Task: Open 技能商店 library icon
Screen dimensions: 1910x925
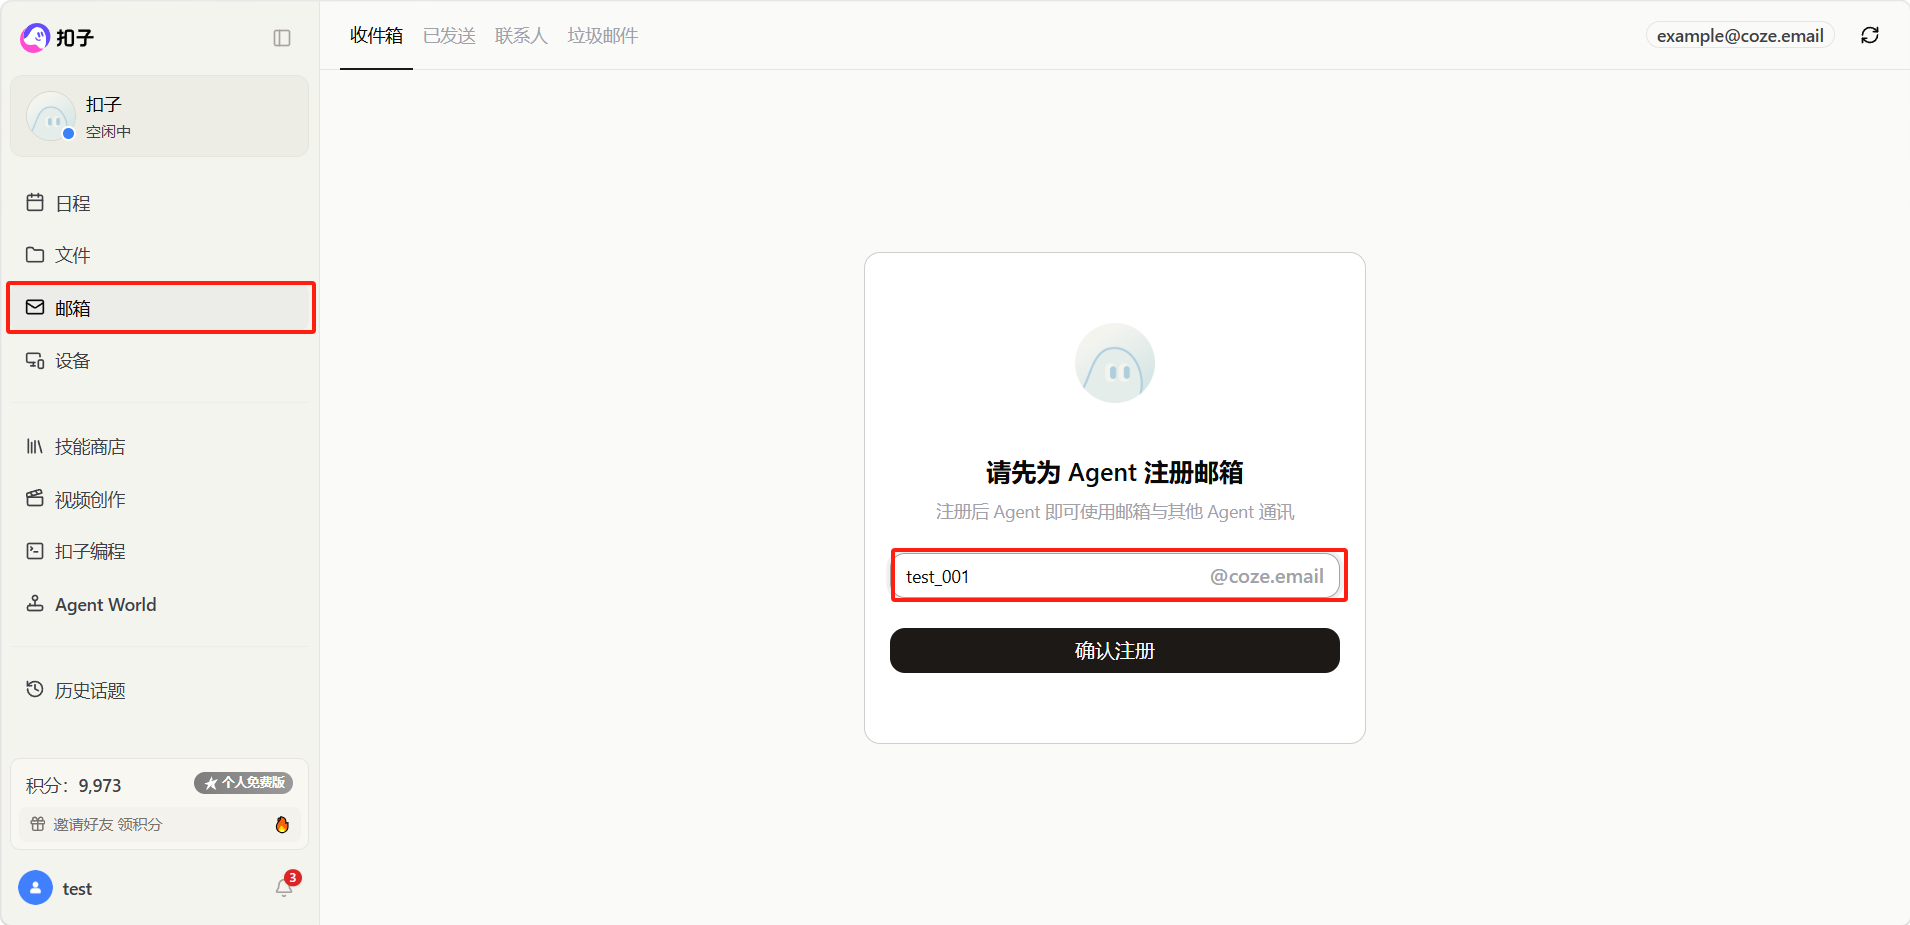Action: (x=35, y=447)
